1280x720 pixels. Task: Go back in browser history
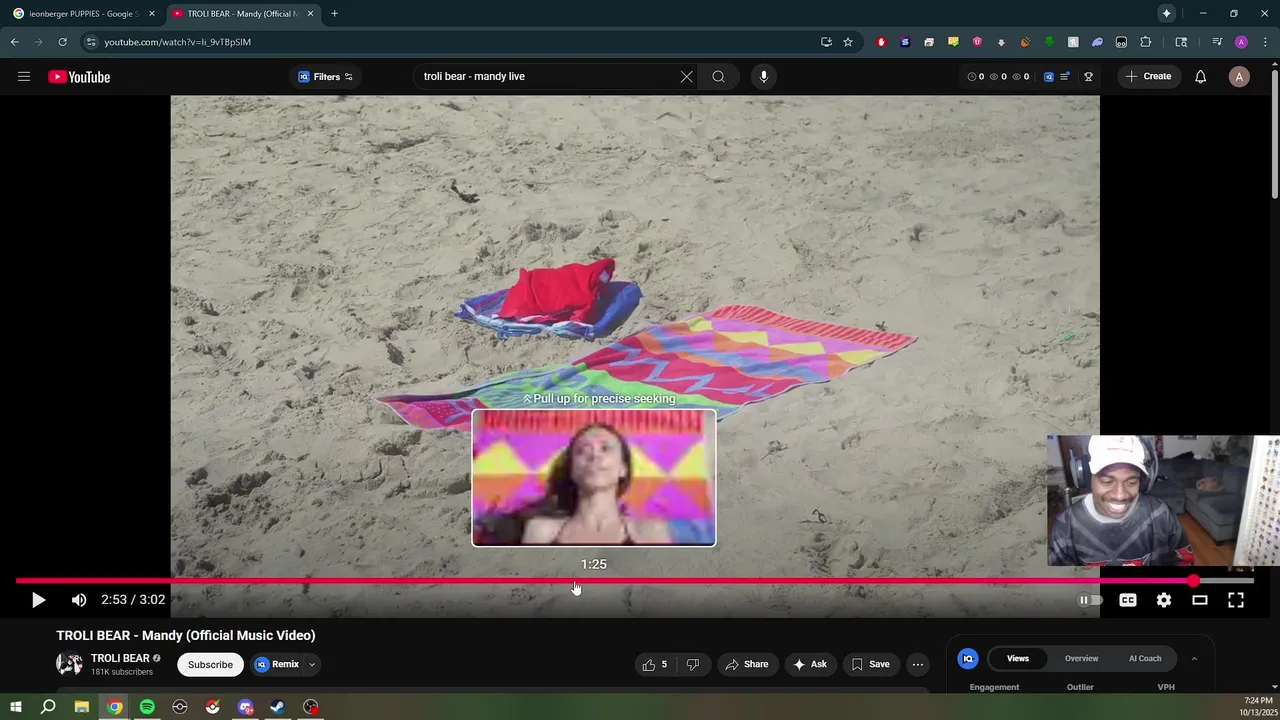pyautogui.click(x=15, y=42)
